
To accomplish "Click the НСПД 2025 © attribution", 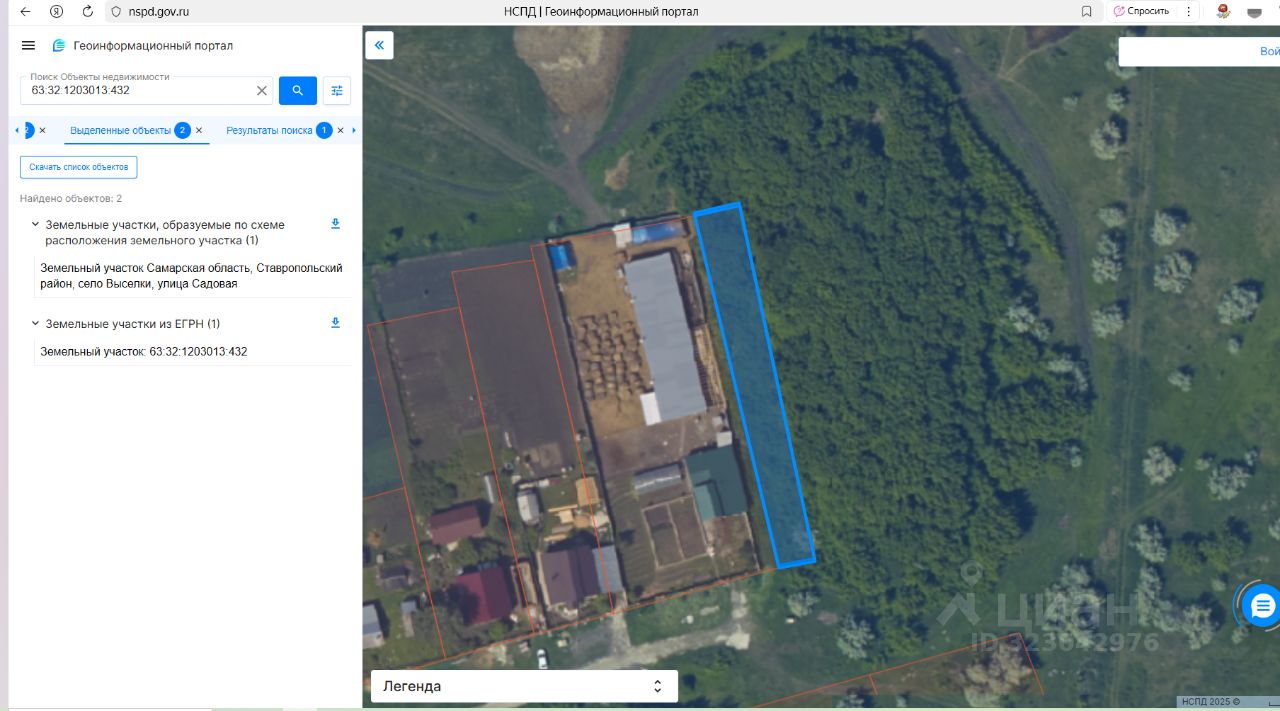I will coord(1210,702).
